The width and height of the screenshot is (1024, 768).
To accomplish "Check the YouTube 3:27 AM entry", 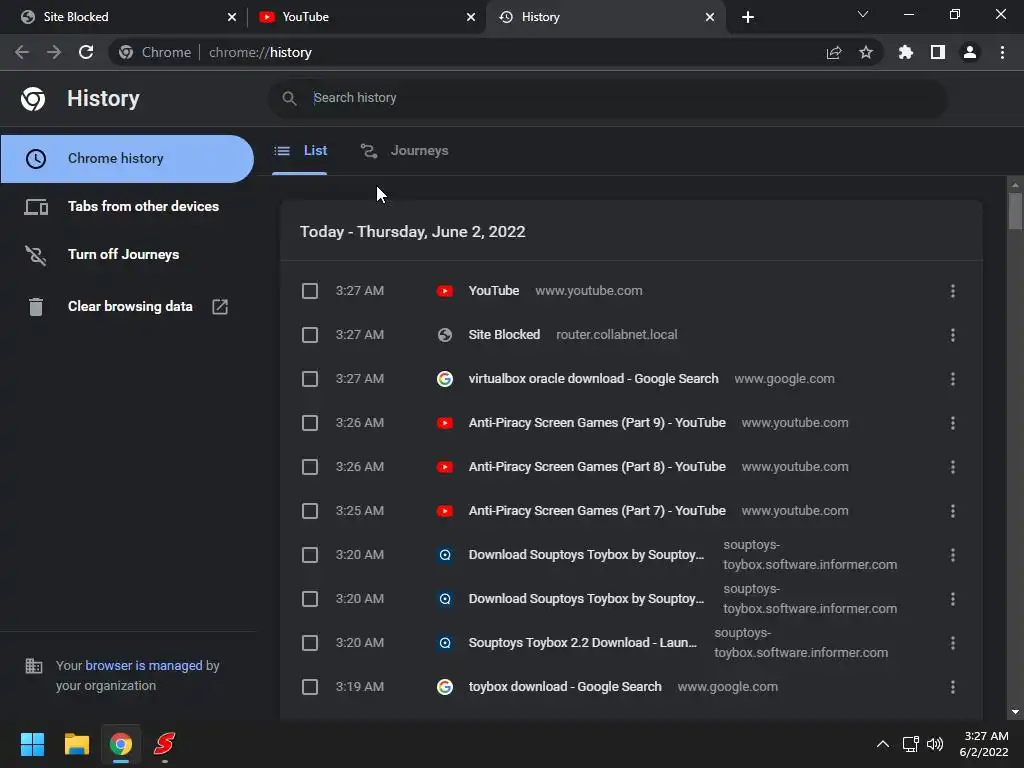I will point(310,291).
